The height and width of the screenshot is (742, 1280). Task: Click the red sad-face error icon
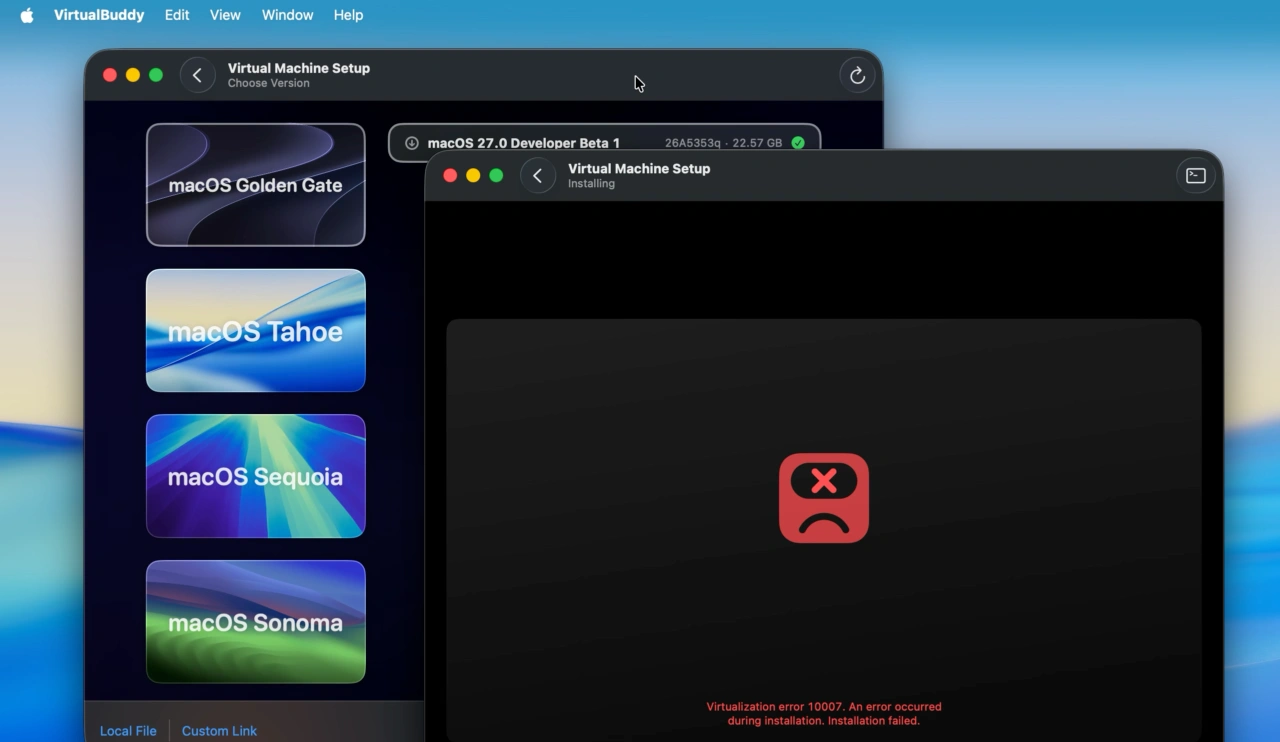[824, 498]
